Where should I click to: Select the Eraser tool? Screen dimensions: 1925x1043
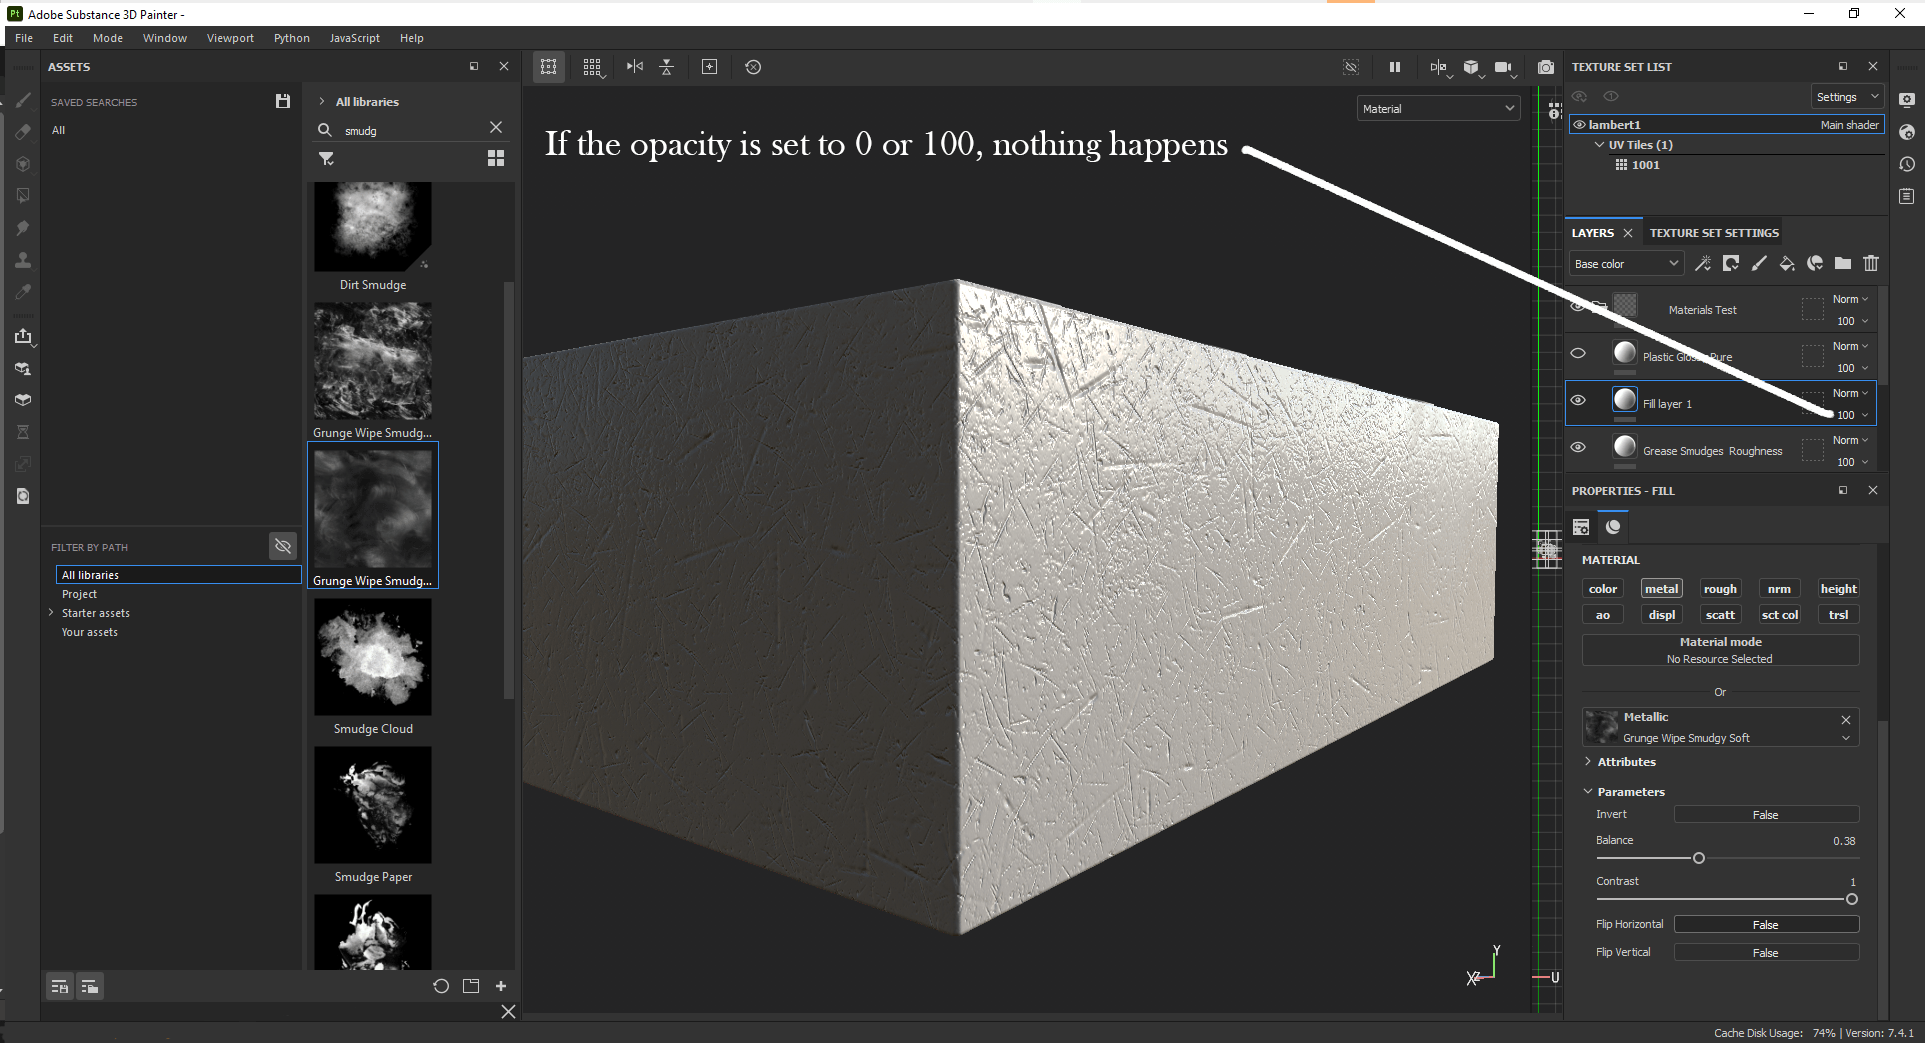tap(23, 131)
